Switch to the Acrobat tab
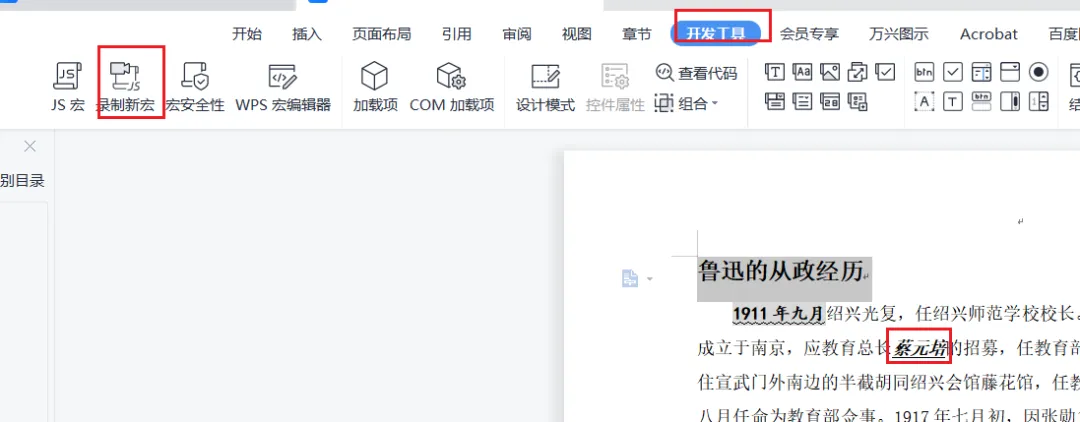1080x422 pixels. coord(989,34)
